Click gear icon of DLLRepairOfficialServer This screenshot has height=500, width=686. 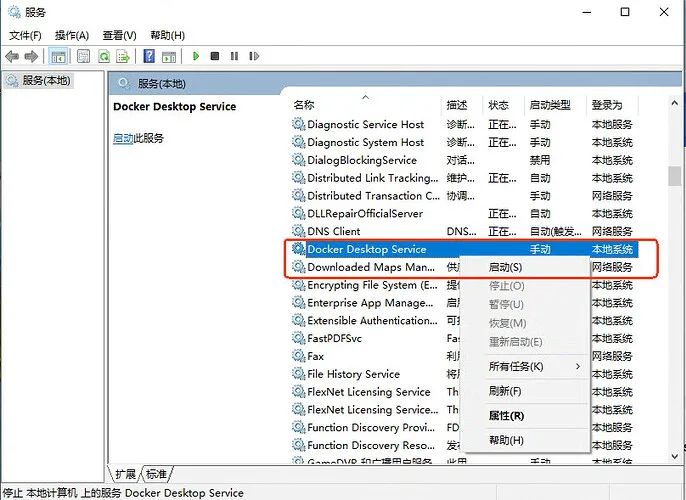click(298, 213)
